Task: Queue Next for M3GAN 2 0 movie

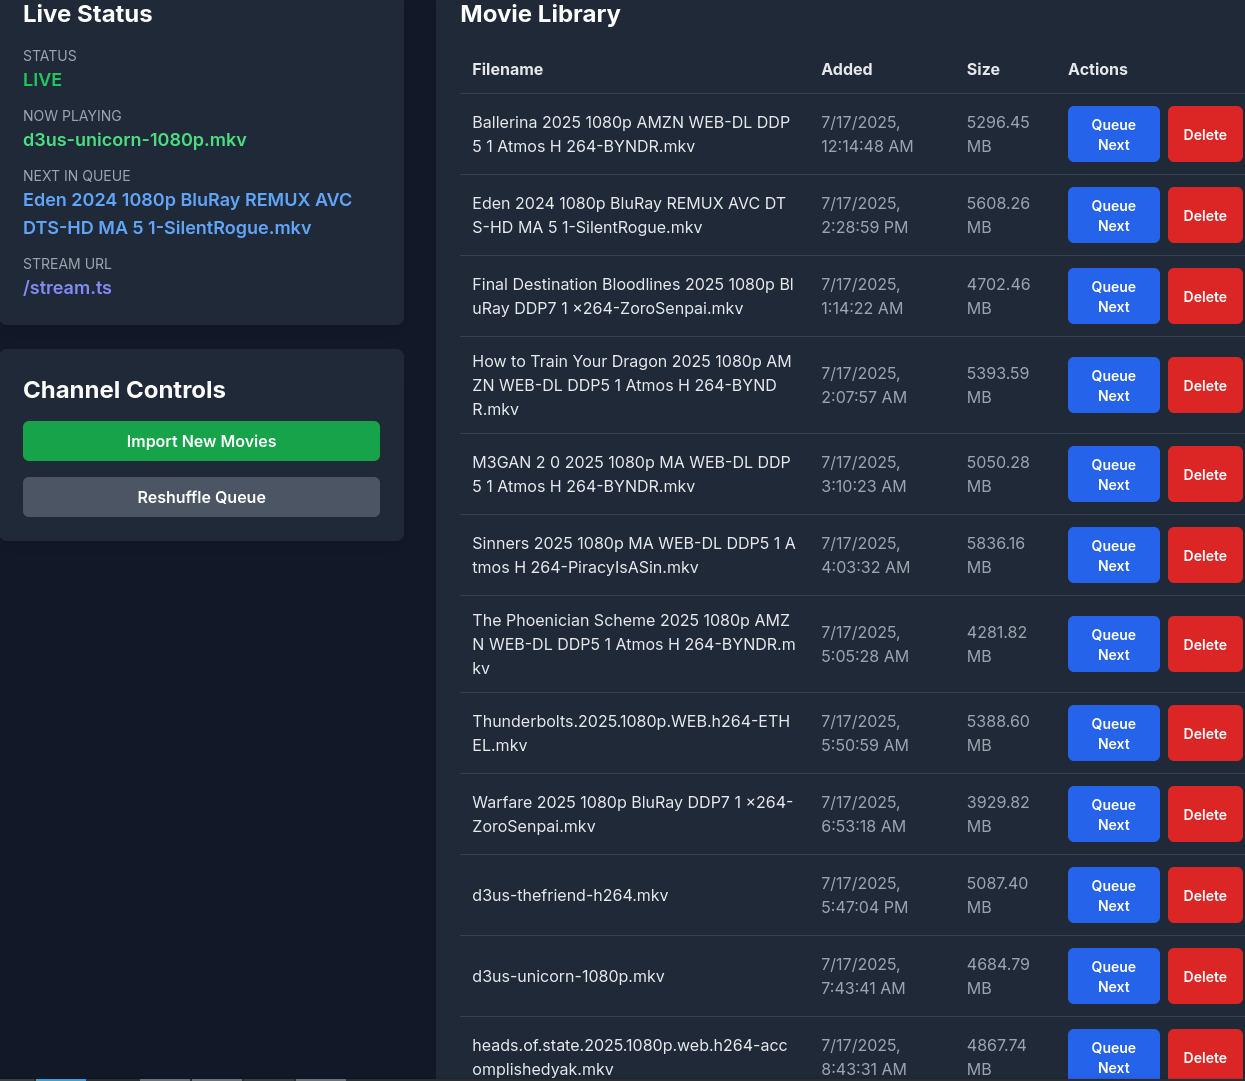Action: 1113,474
